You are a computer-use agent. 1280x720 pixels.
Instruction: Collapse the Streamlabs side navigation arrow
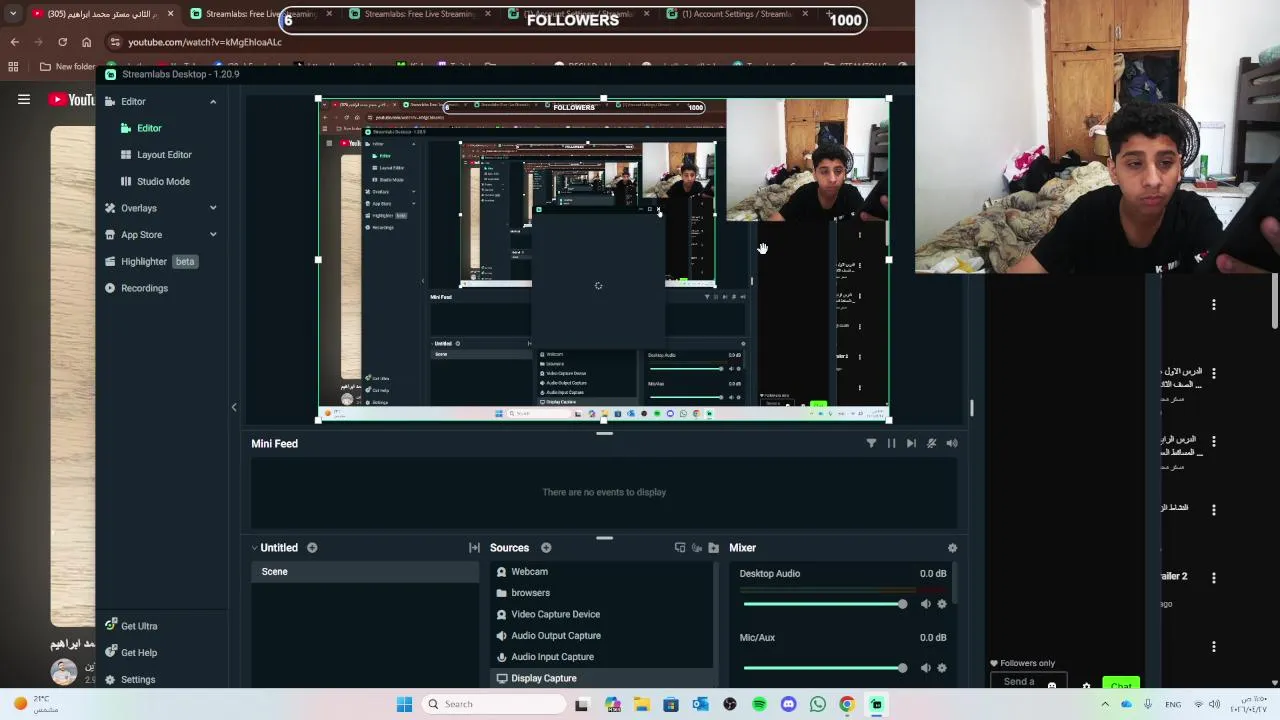[x=234, y=407]
